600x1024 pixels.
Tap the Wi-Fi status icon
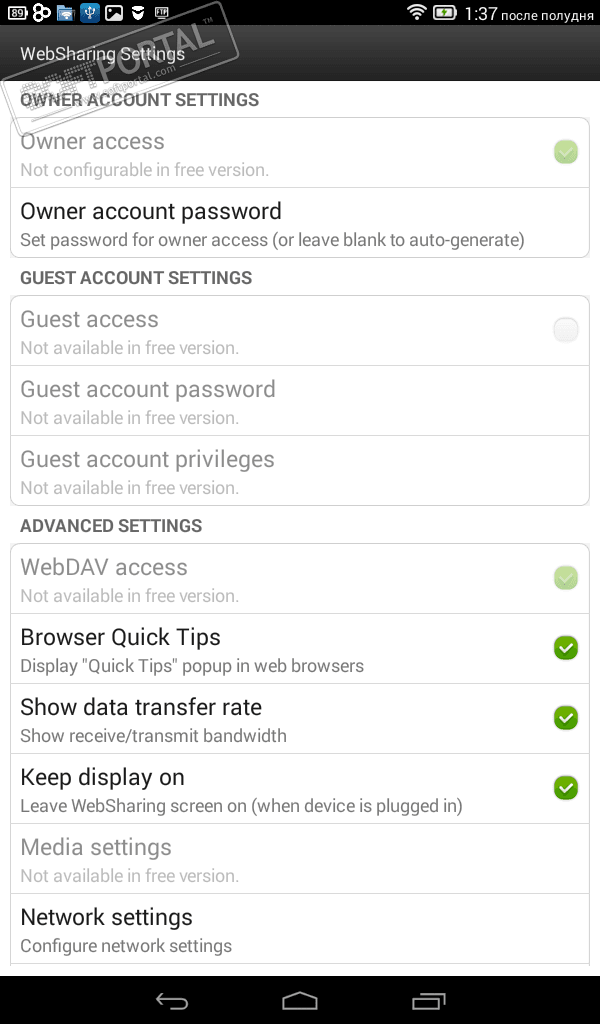tap(417, 13)
